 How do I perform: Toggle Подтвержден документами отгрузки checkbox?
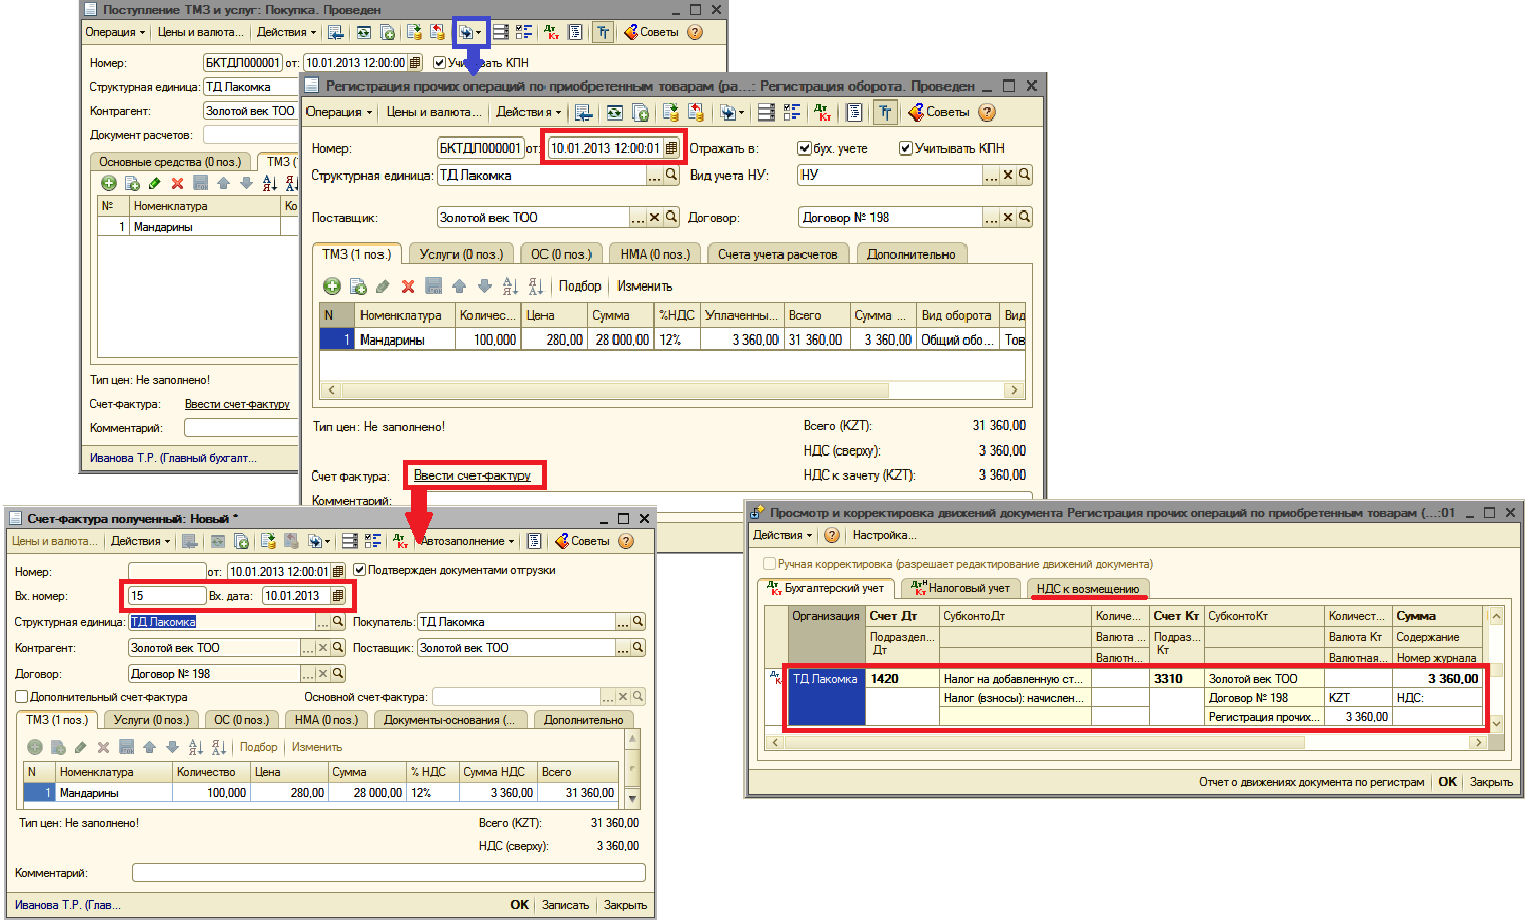coord(360,570)
